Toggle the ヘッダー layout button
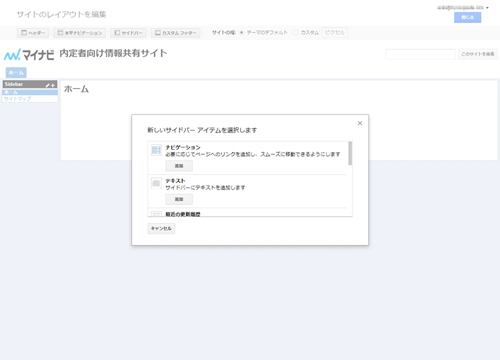 coord(33,33)
